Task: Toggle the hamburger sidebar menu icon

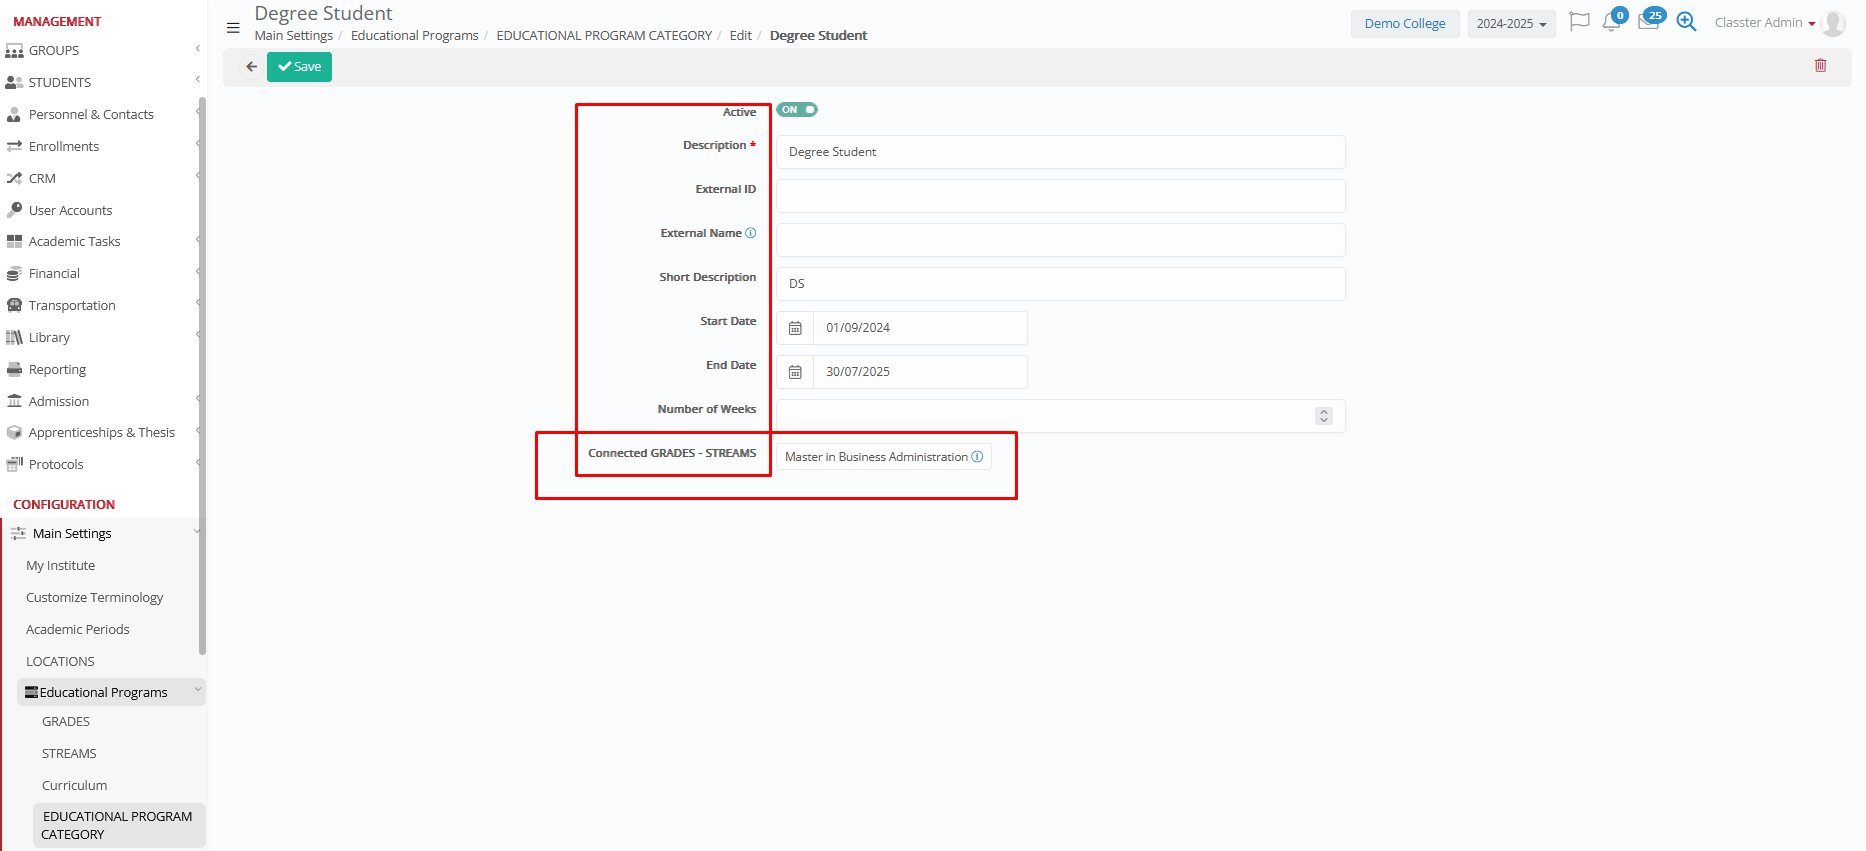Action: pyautogui.click(x=233, y=28)
